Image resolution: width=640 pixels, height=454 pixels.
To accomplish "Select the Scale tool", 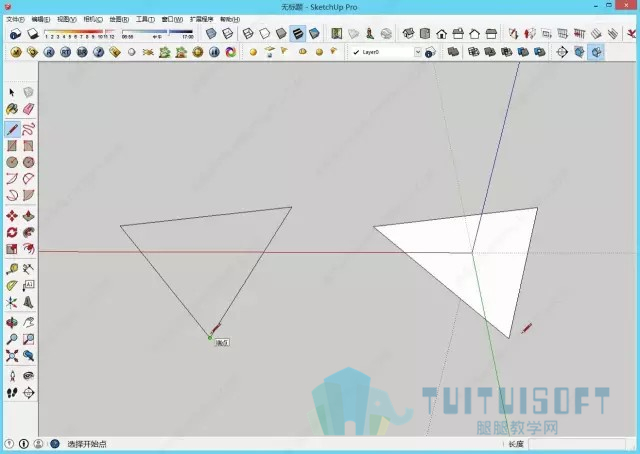I will (x=12, y=249).
